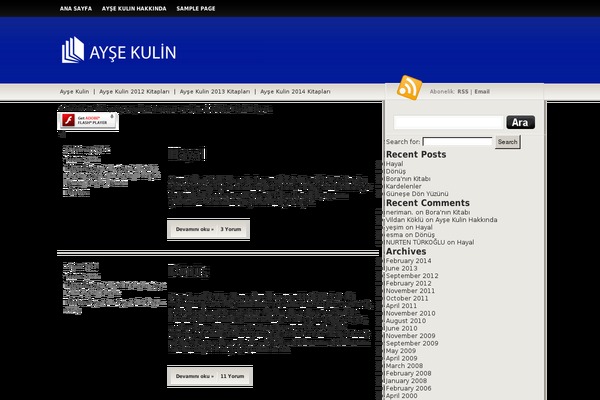Open Devamını oku for the Hayal post
This screenshot has width=600, height=400.
tap(194, 229)
